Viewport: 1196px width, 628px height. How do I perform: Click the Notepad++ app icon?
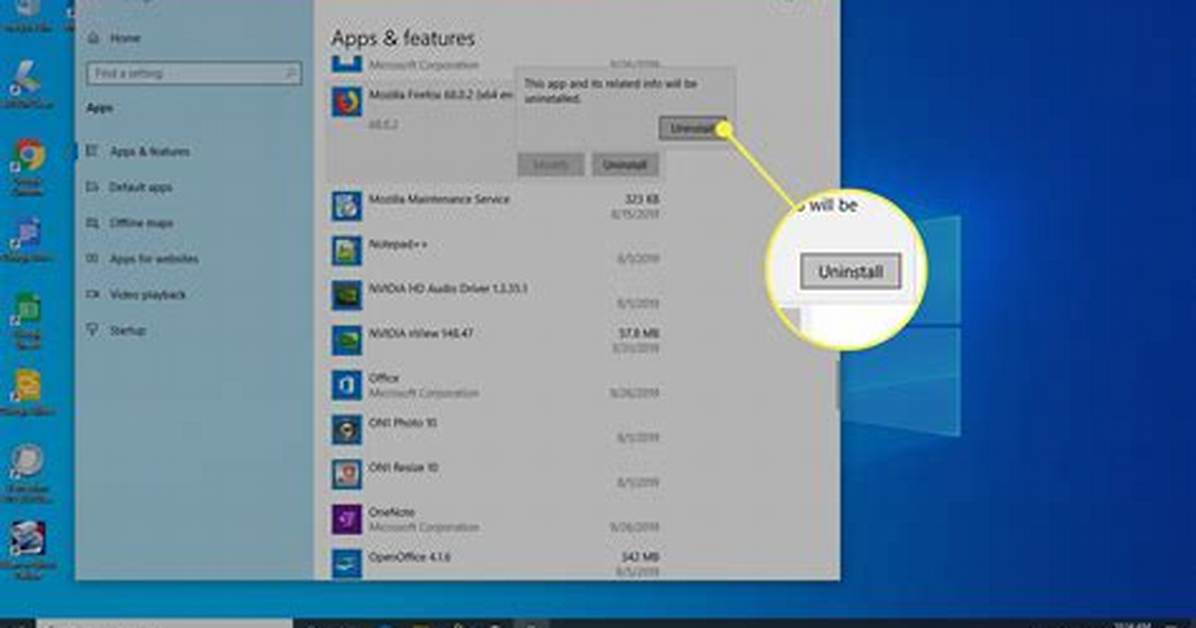(346, 251)
